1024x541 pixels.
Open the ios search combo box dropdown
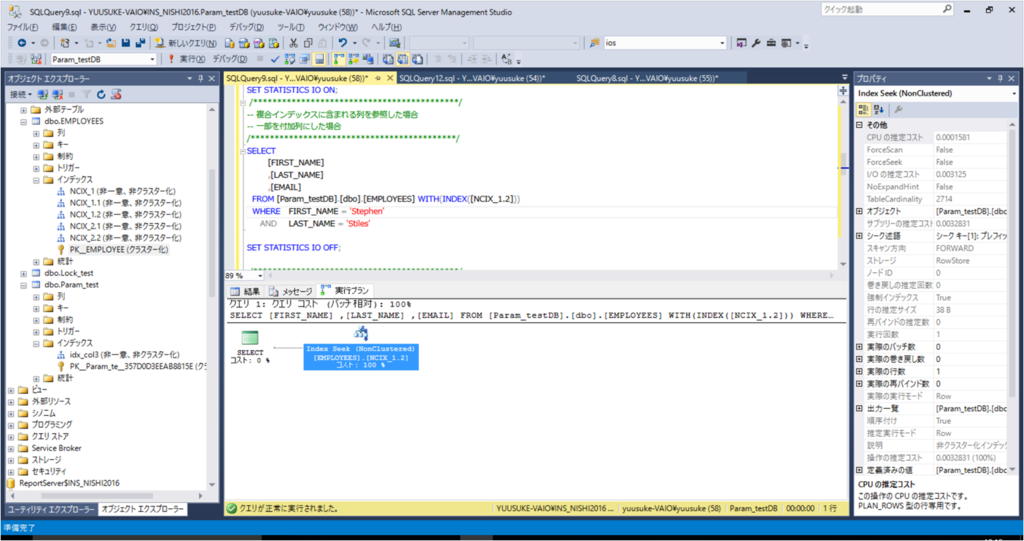[722, 42]
